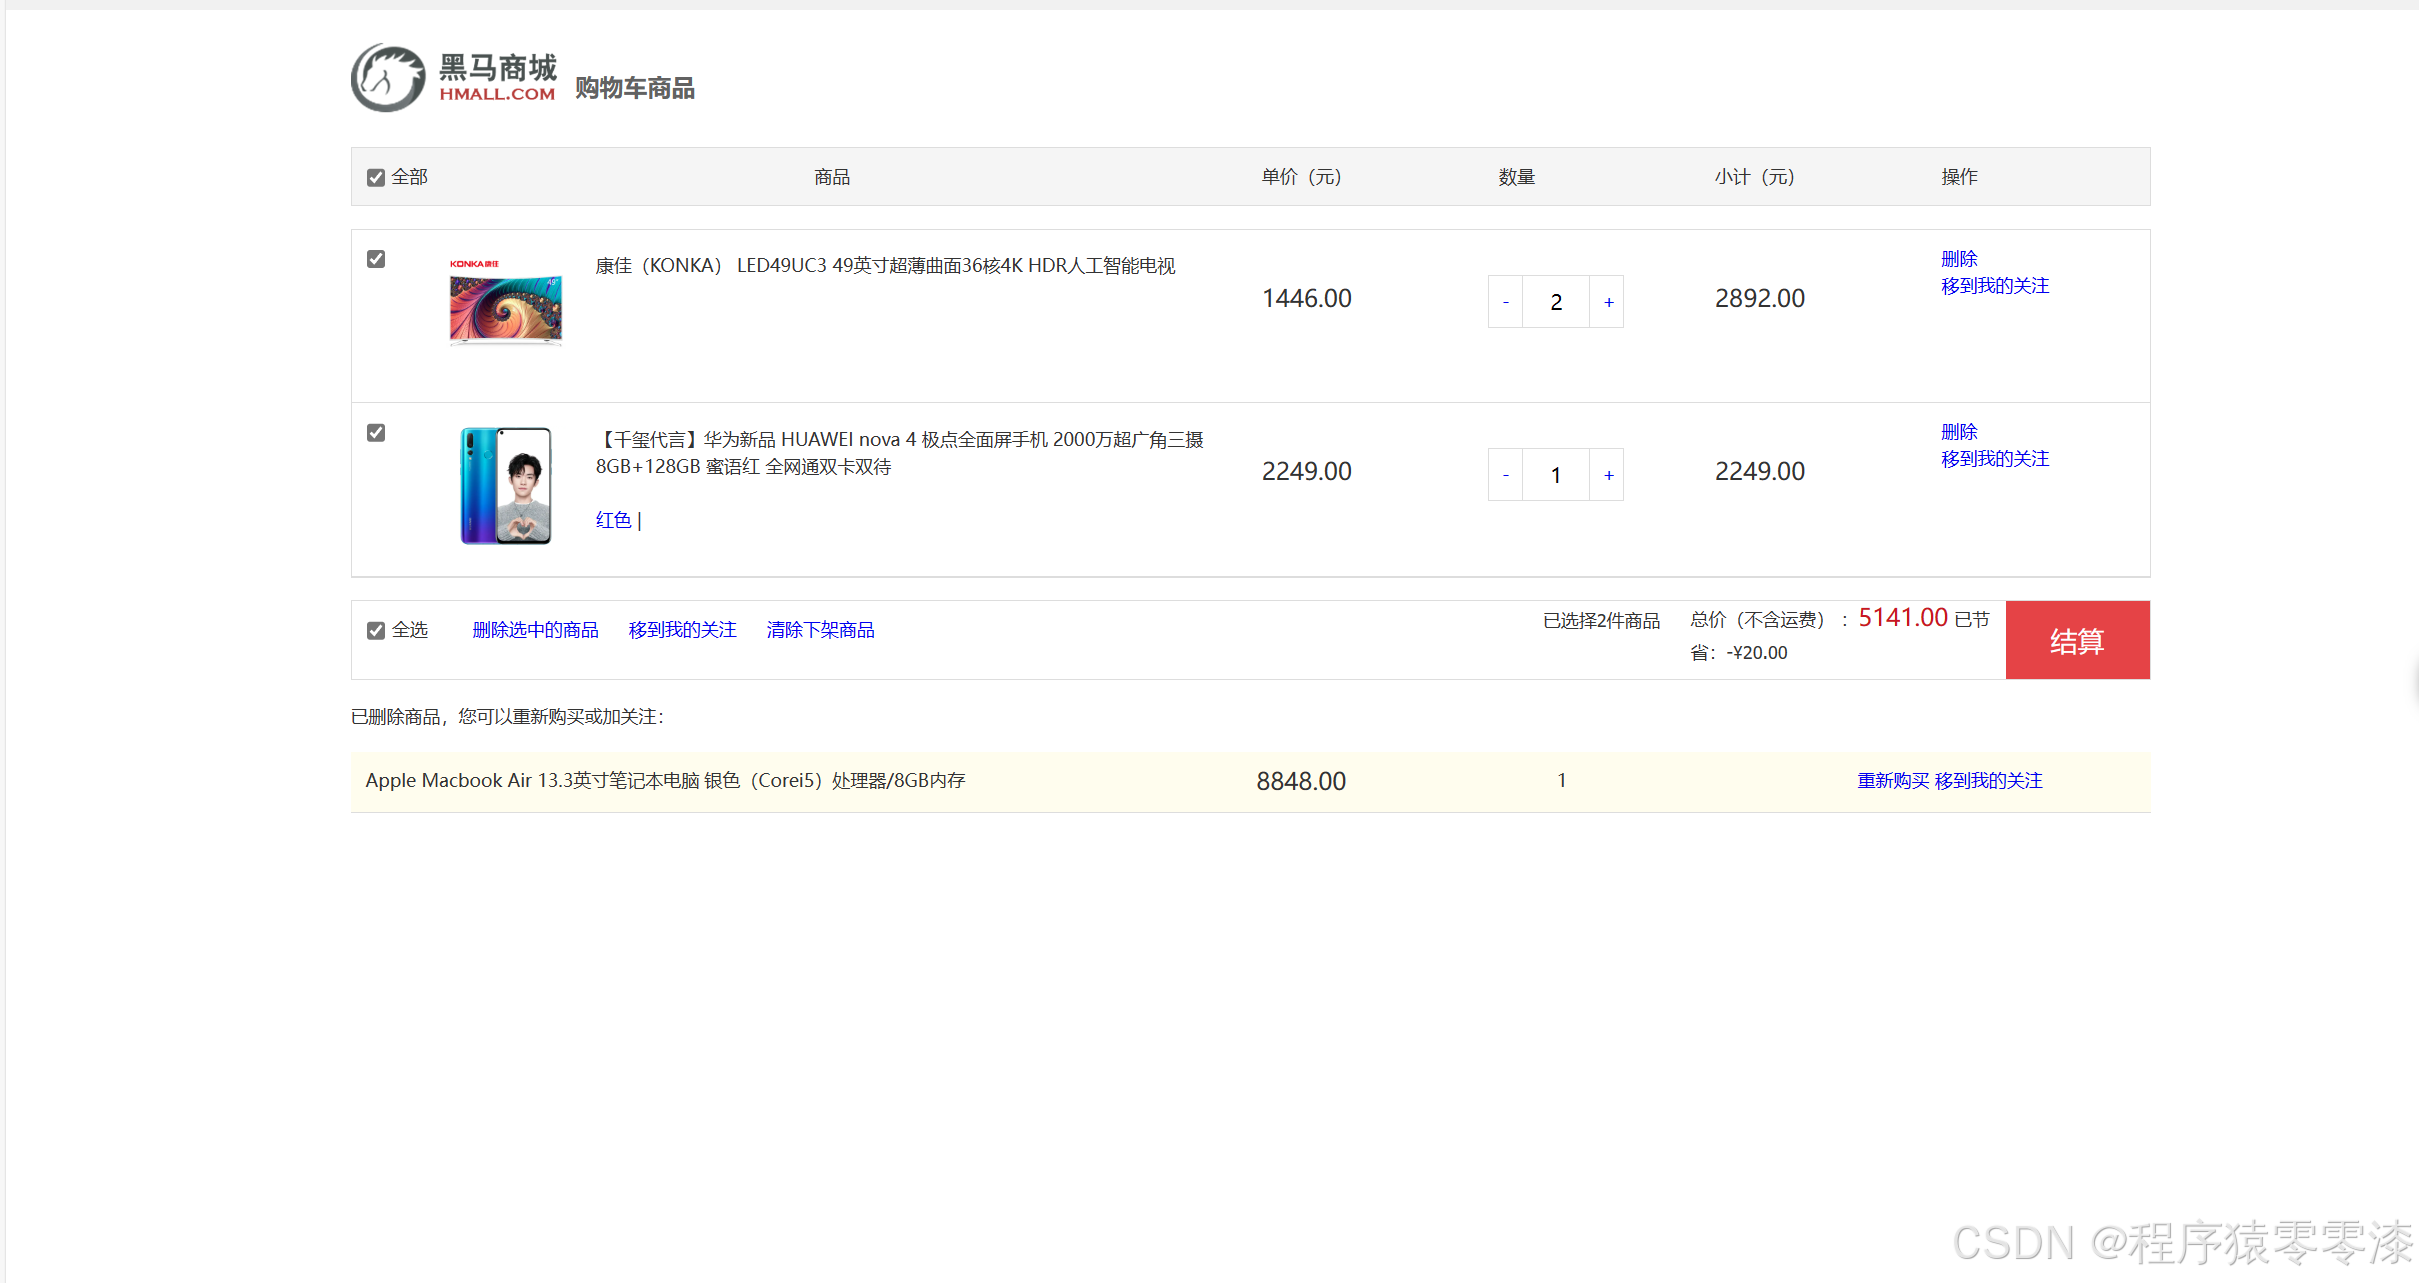This screenshot has width=2419, height=1283.
Task: Click the 红色 color option link
Action: pos(613,520)
